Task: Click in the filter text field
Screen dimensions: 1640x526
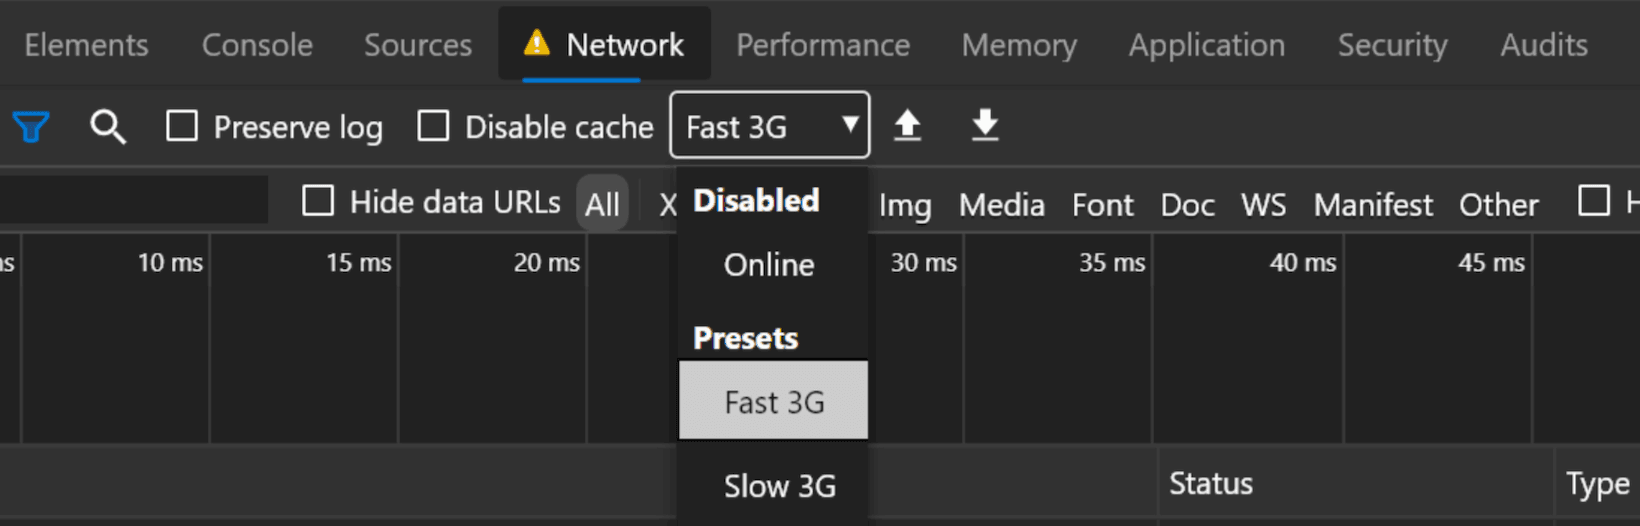Action: [134, 200]
